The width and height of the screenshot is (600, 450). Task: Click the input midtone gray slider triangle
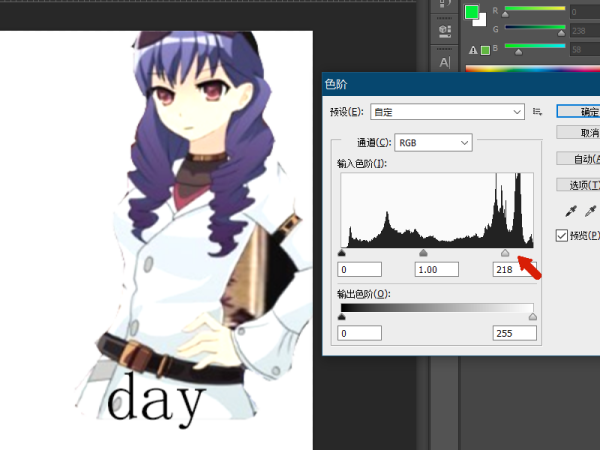coord(423,253)
